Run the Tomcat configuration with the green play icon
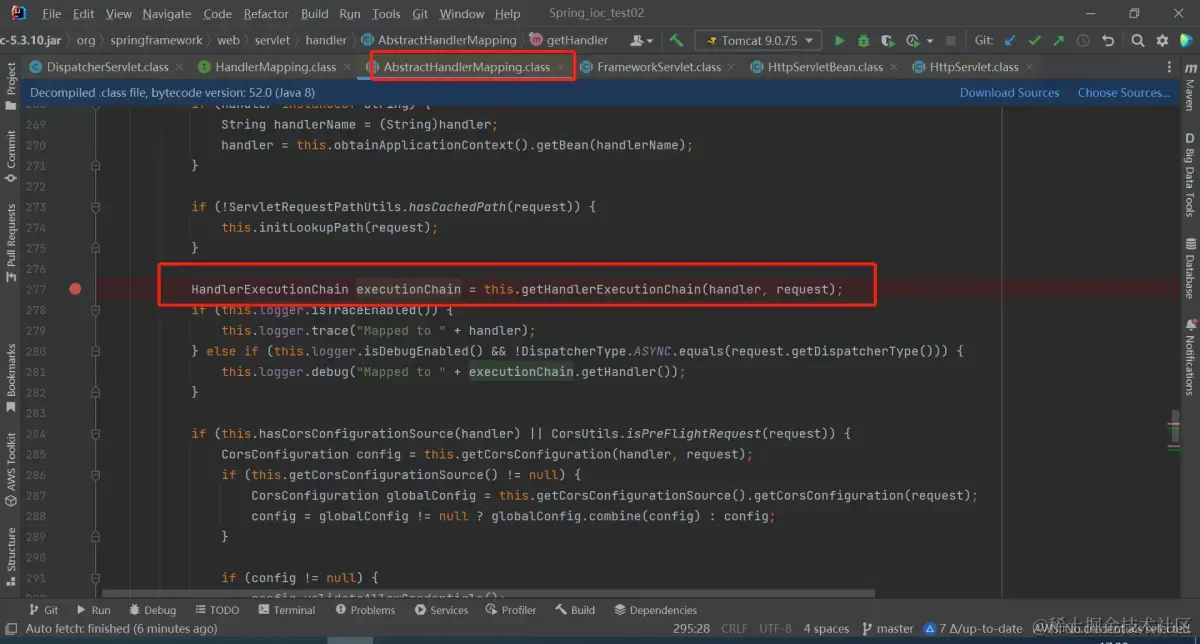The image size is (1200, 644). coord(839,41)
